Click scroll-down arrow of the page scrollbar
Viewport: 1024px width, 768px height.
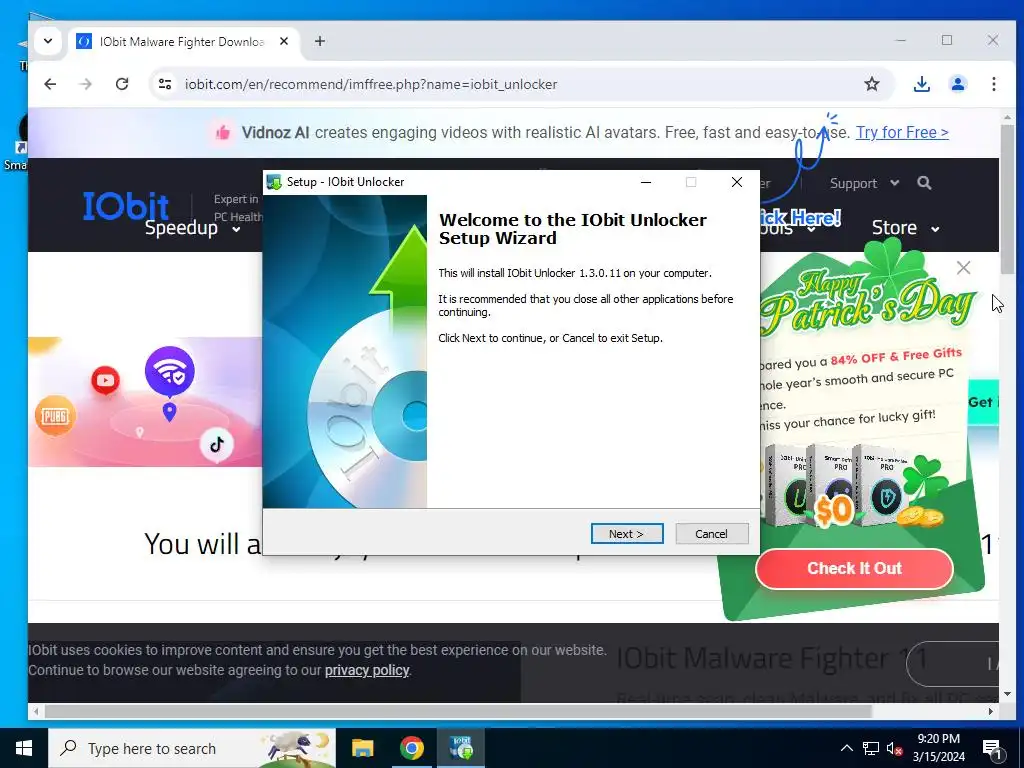(1007, 694)
